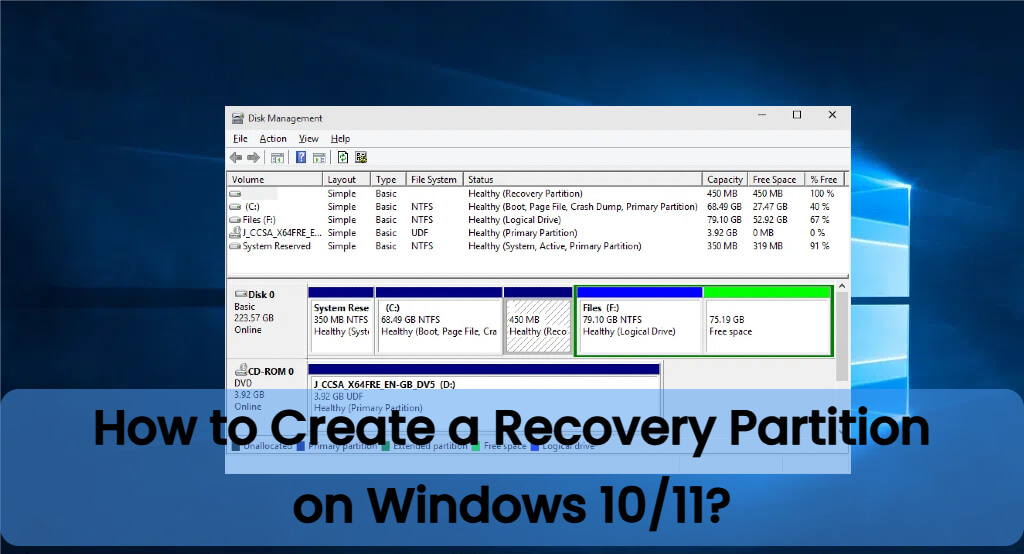Toggle the Show/Hide Action Pane icon

click(319, 157)
